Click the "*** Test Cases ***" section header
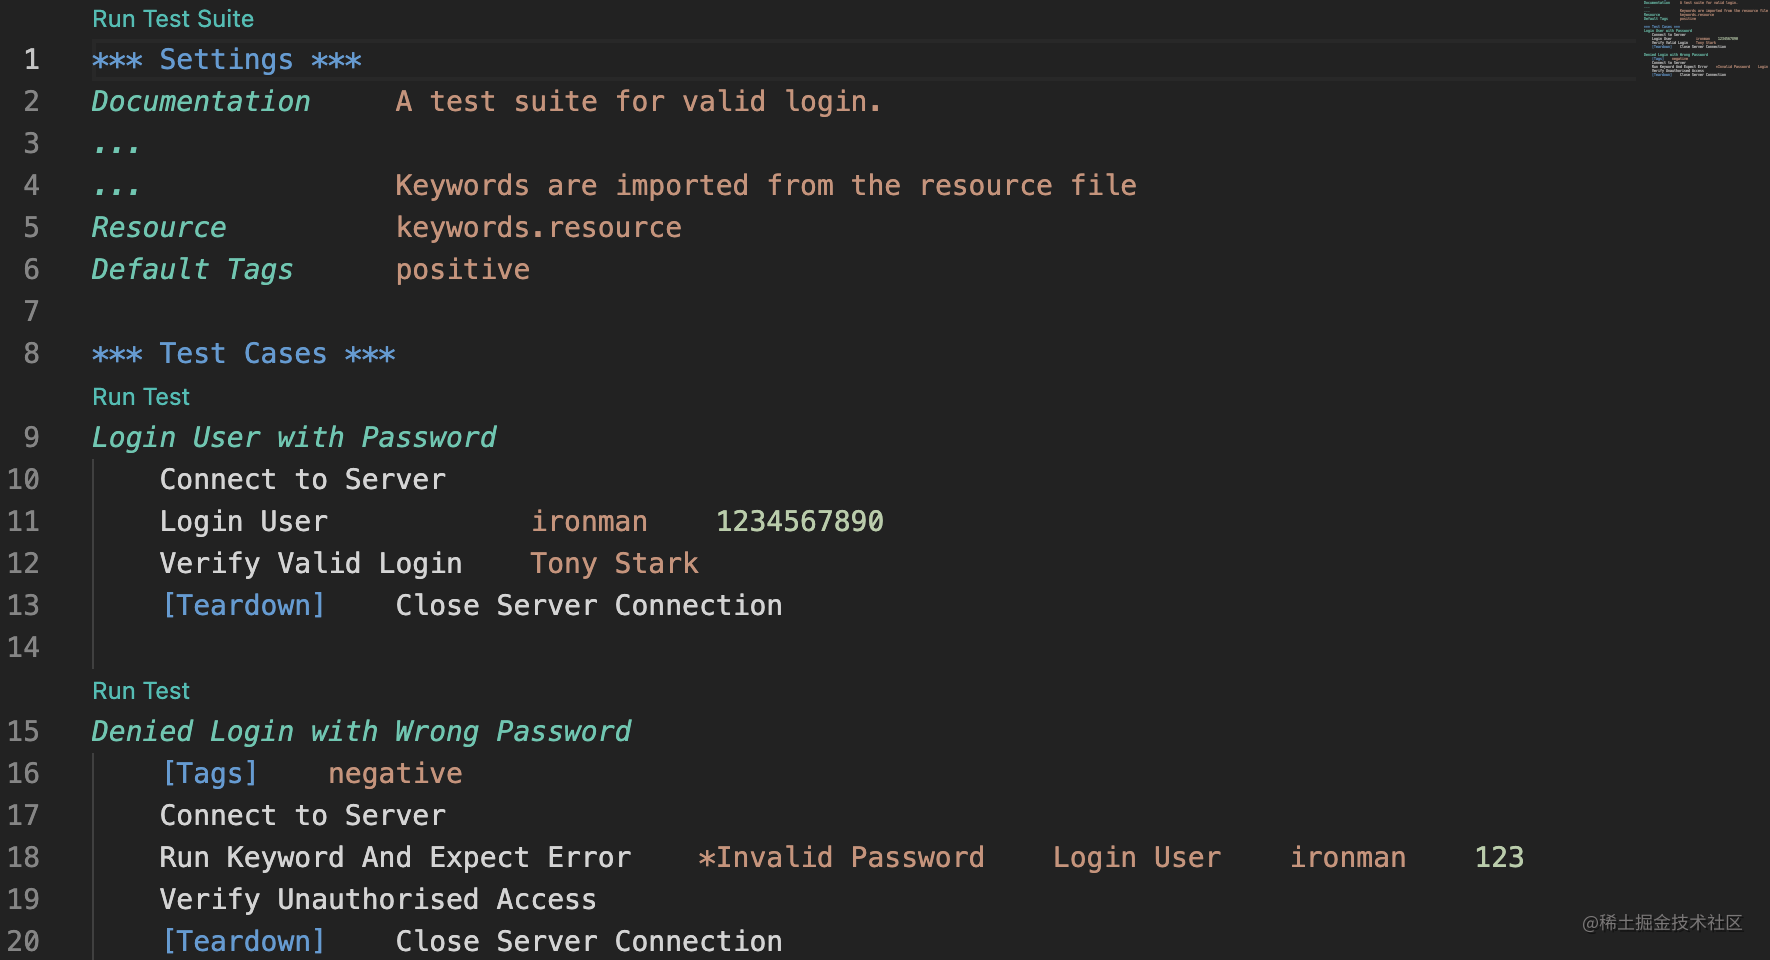The image size is (1770, 960). pos(243,353)
